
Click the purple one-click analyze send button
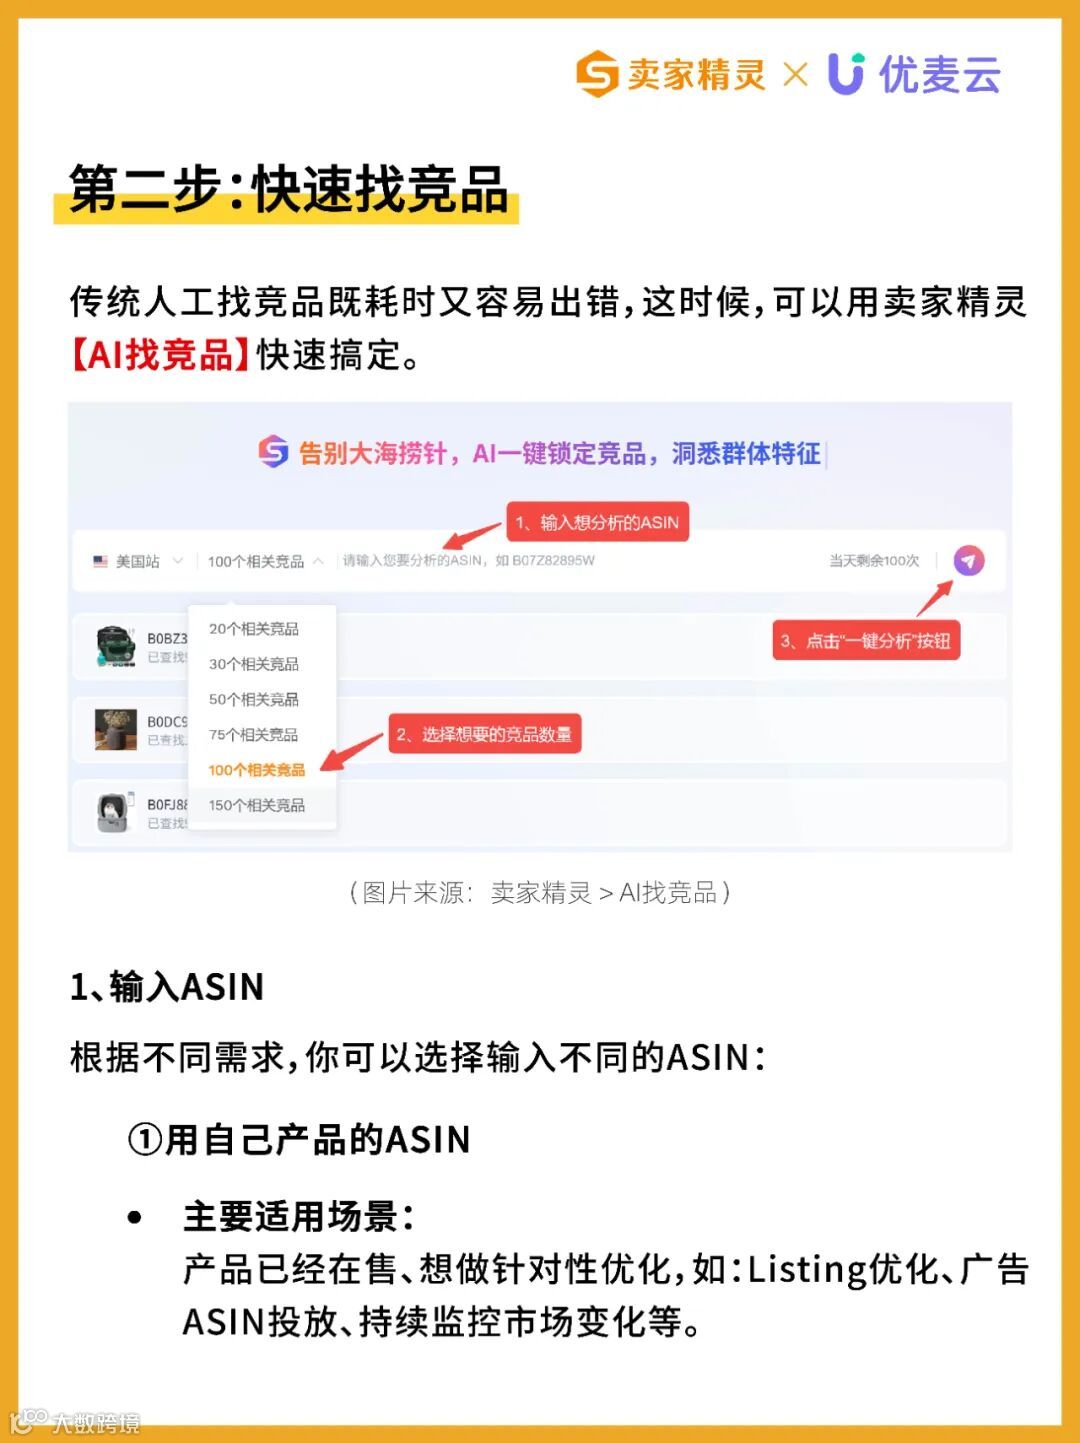point(968,560)
